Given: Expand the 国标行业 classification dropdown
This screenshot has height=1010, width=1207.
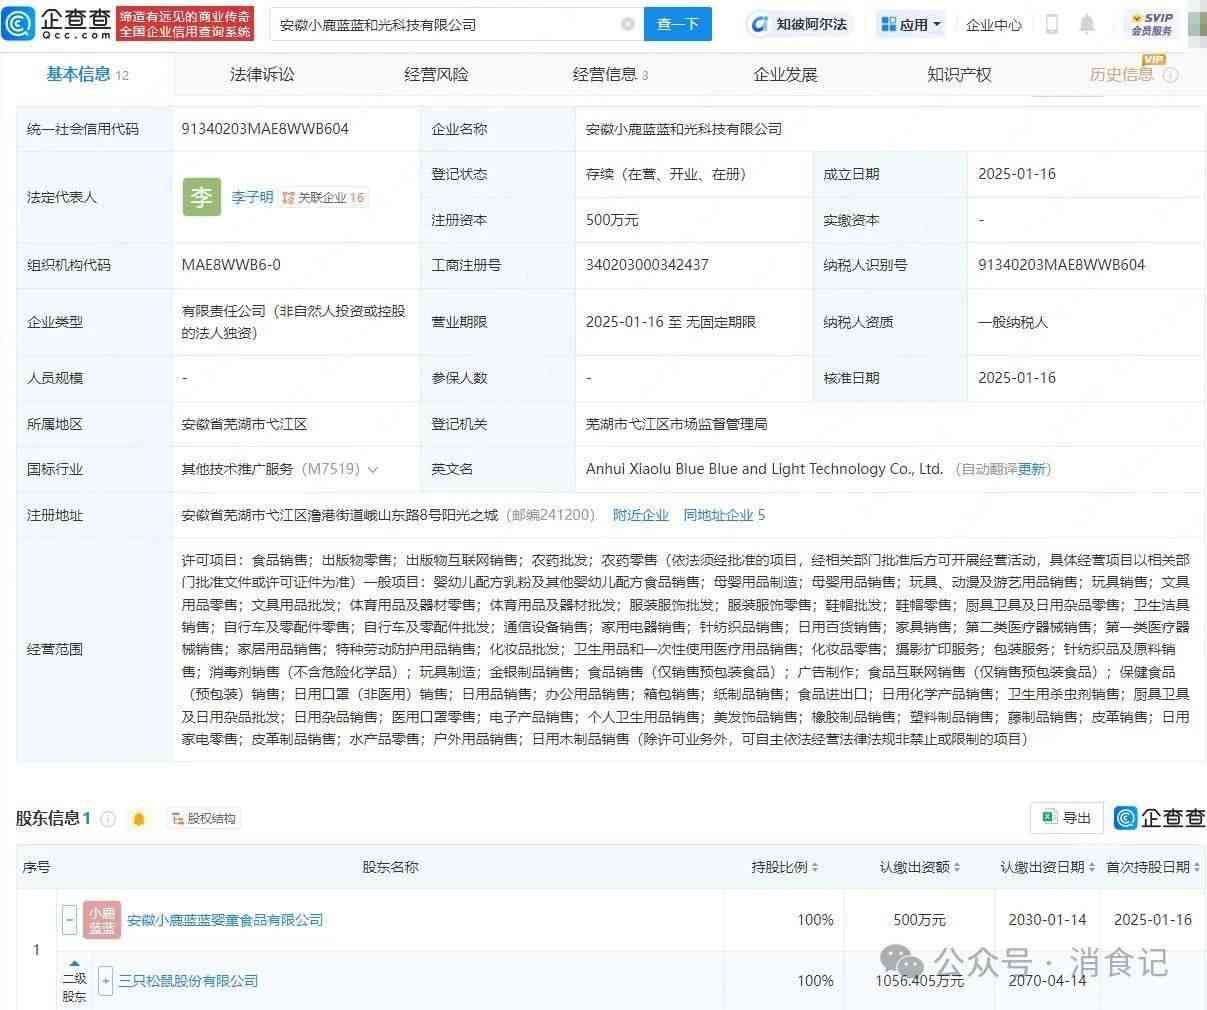Looking at the screenshot, I should pos(374,469).
